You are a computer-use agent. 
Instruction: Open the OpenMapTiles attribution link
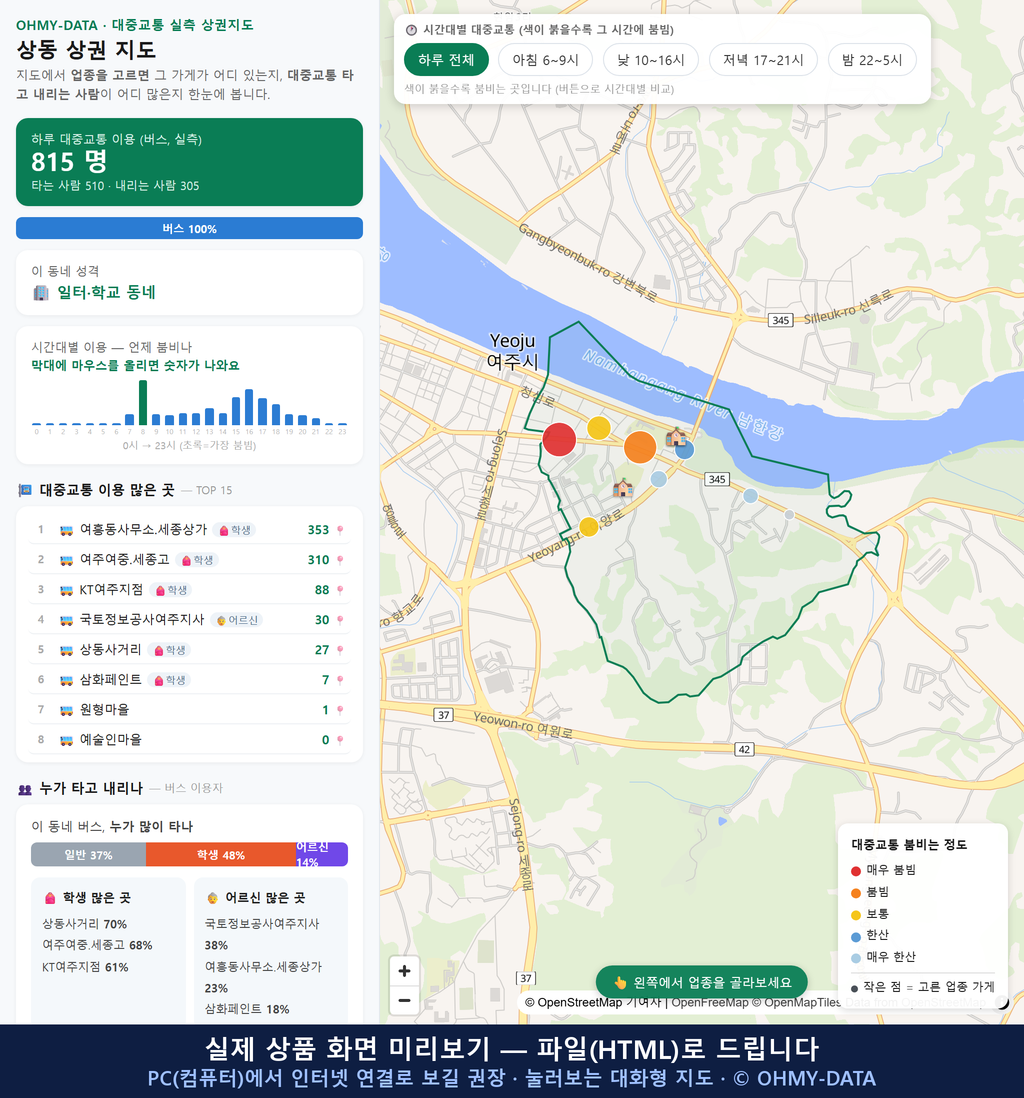tap(796, 1003)
